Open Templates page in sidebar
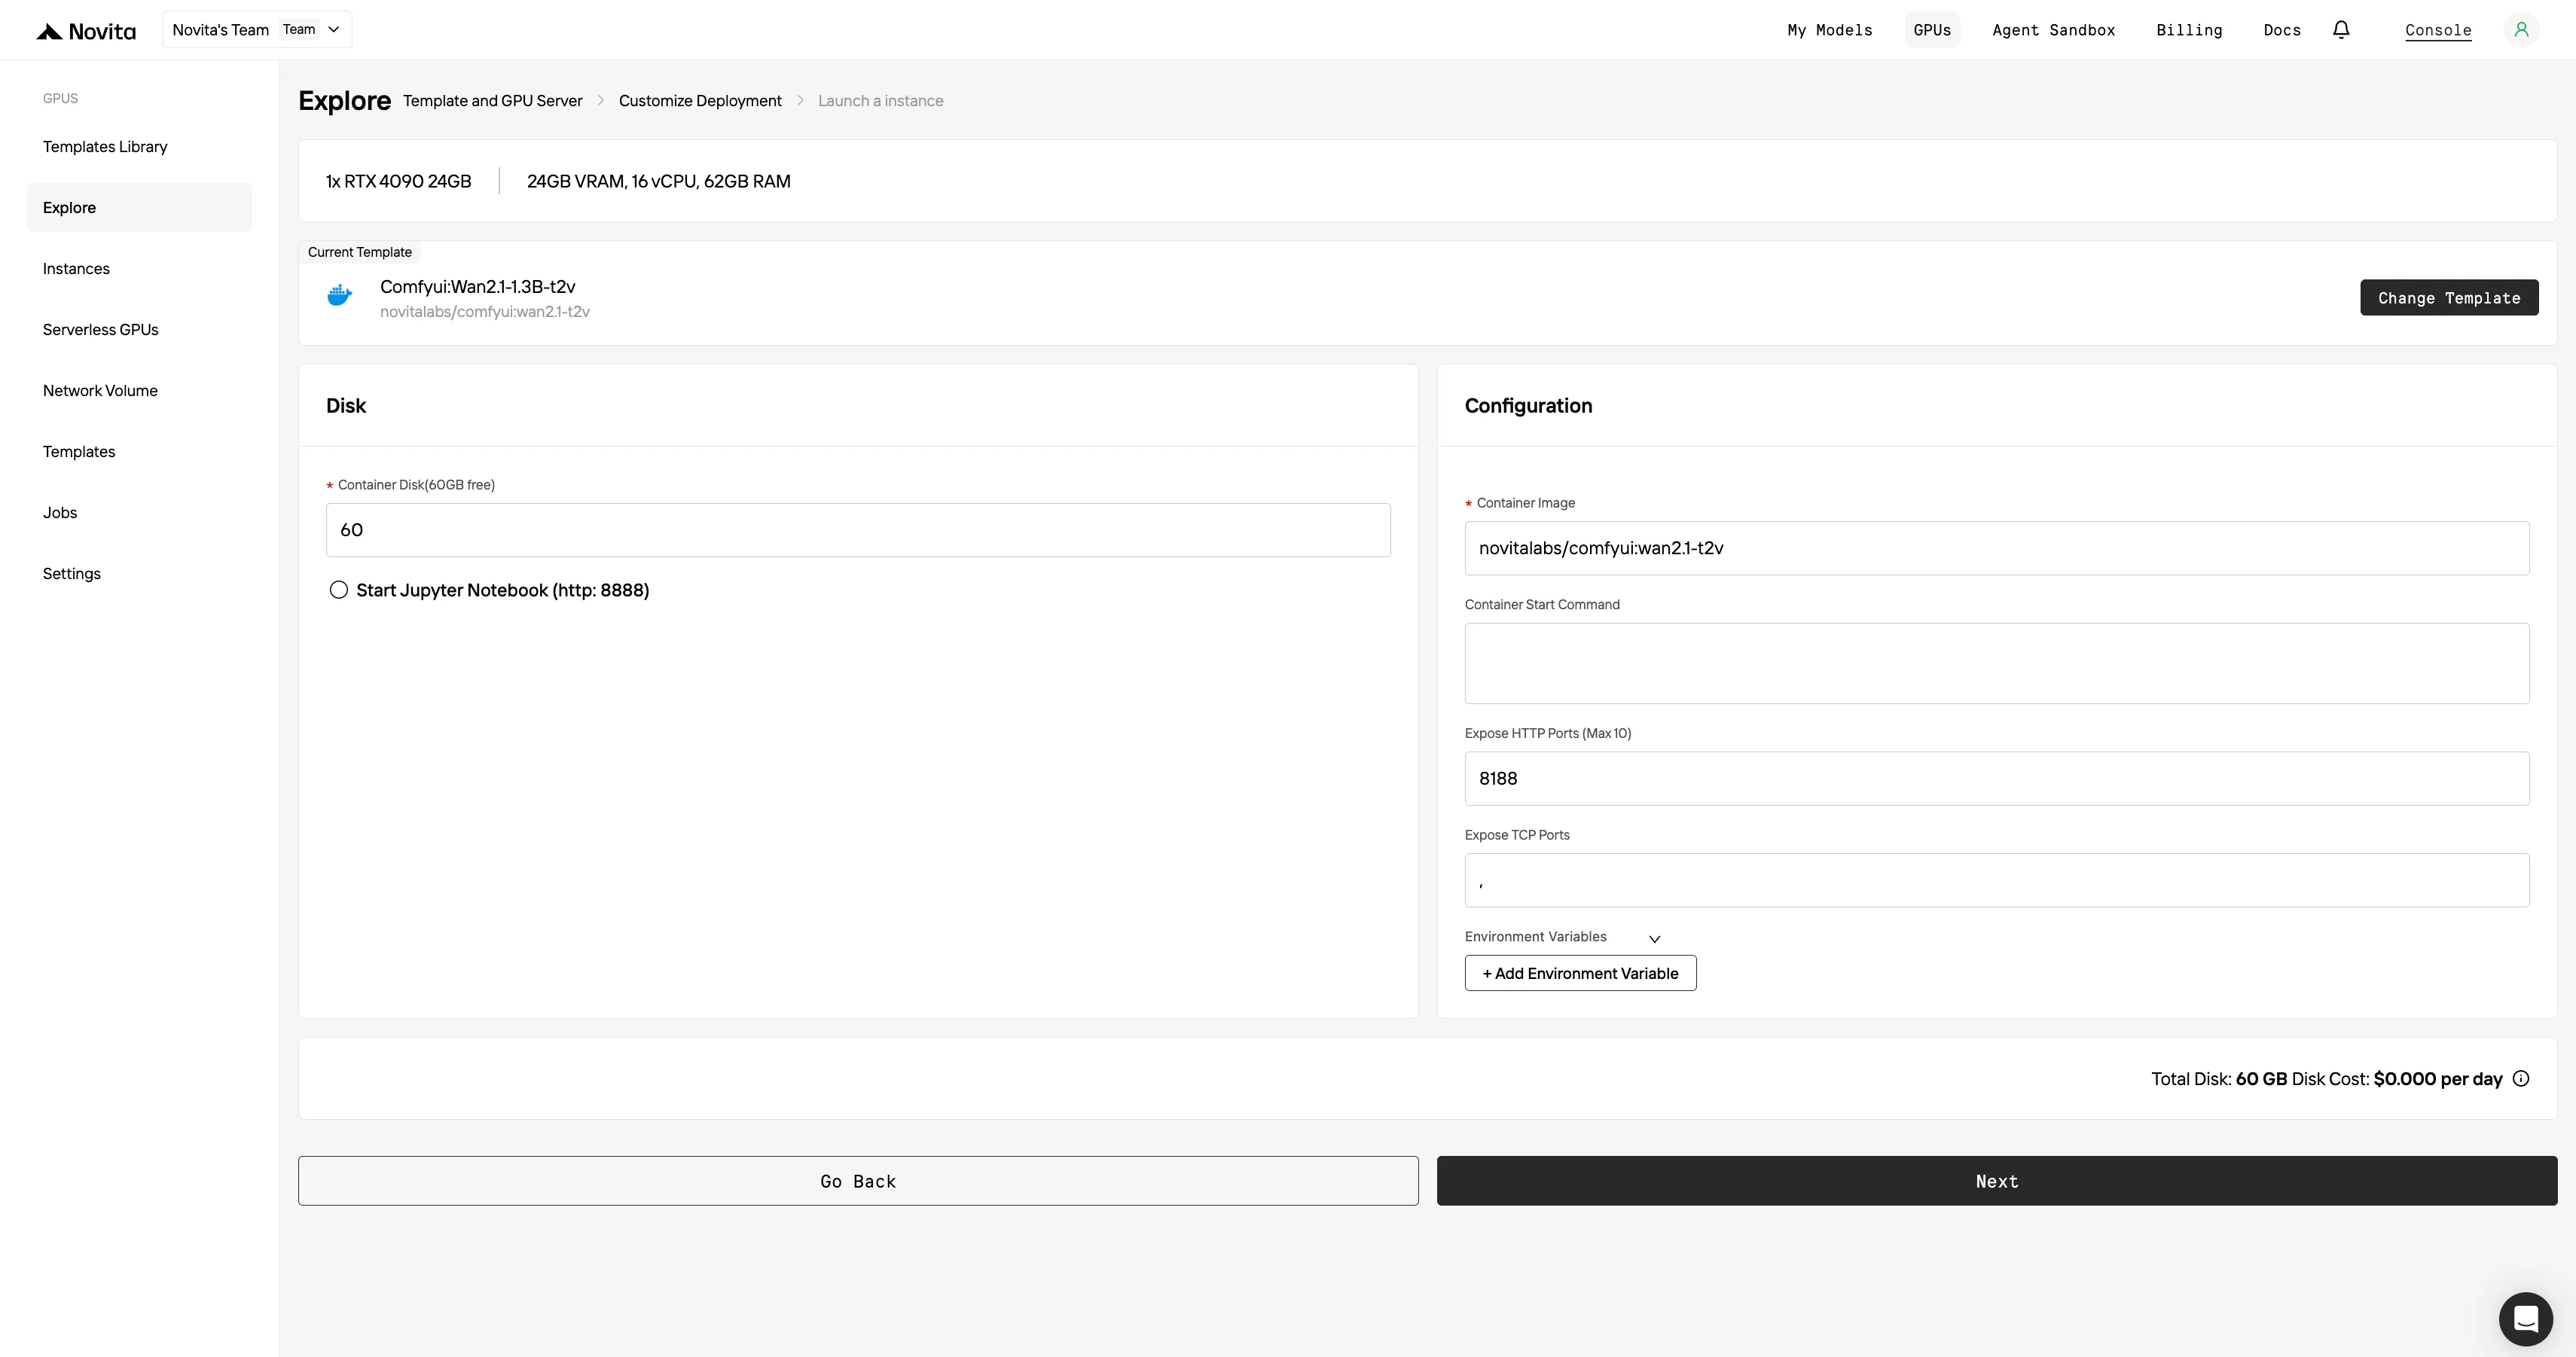This screenshot has width=2576, height=1357. click(140, 452)
